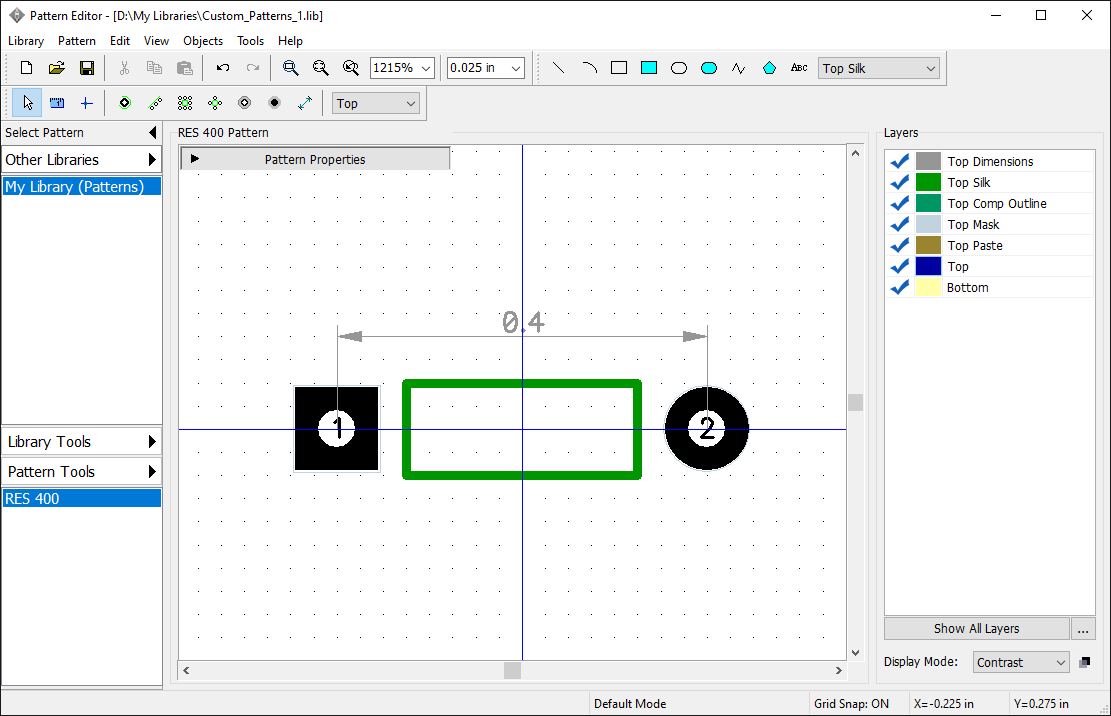This screenshot has width=1111, height=716.
Task: Select the filled black dot tool
Action: [275, 103]
